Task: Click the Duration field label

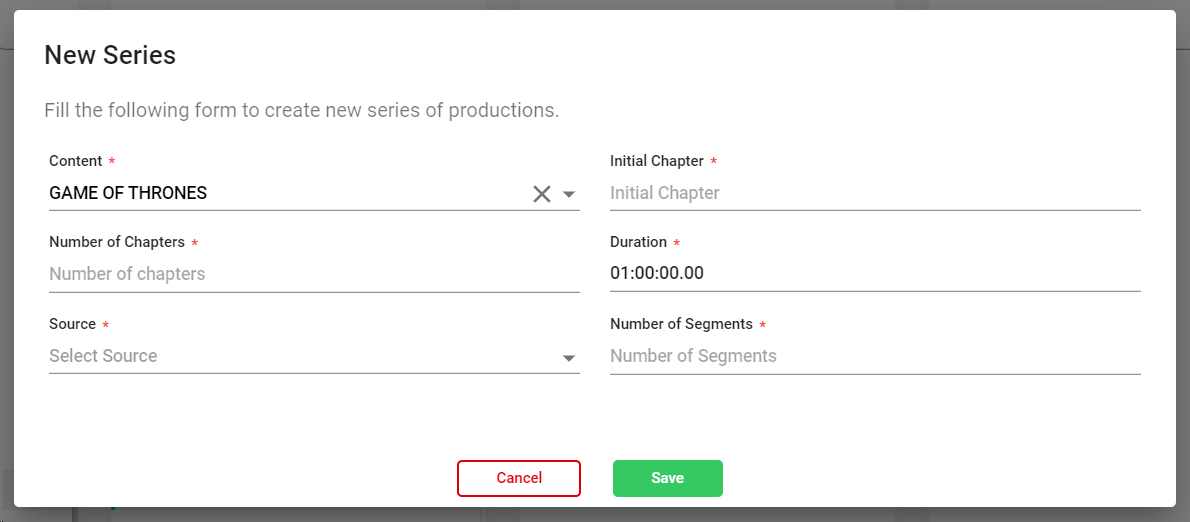Action: [638, 242]
